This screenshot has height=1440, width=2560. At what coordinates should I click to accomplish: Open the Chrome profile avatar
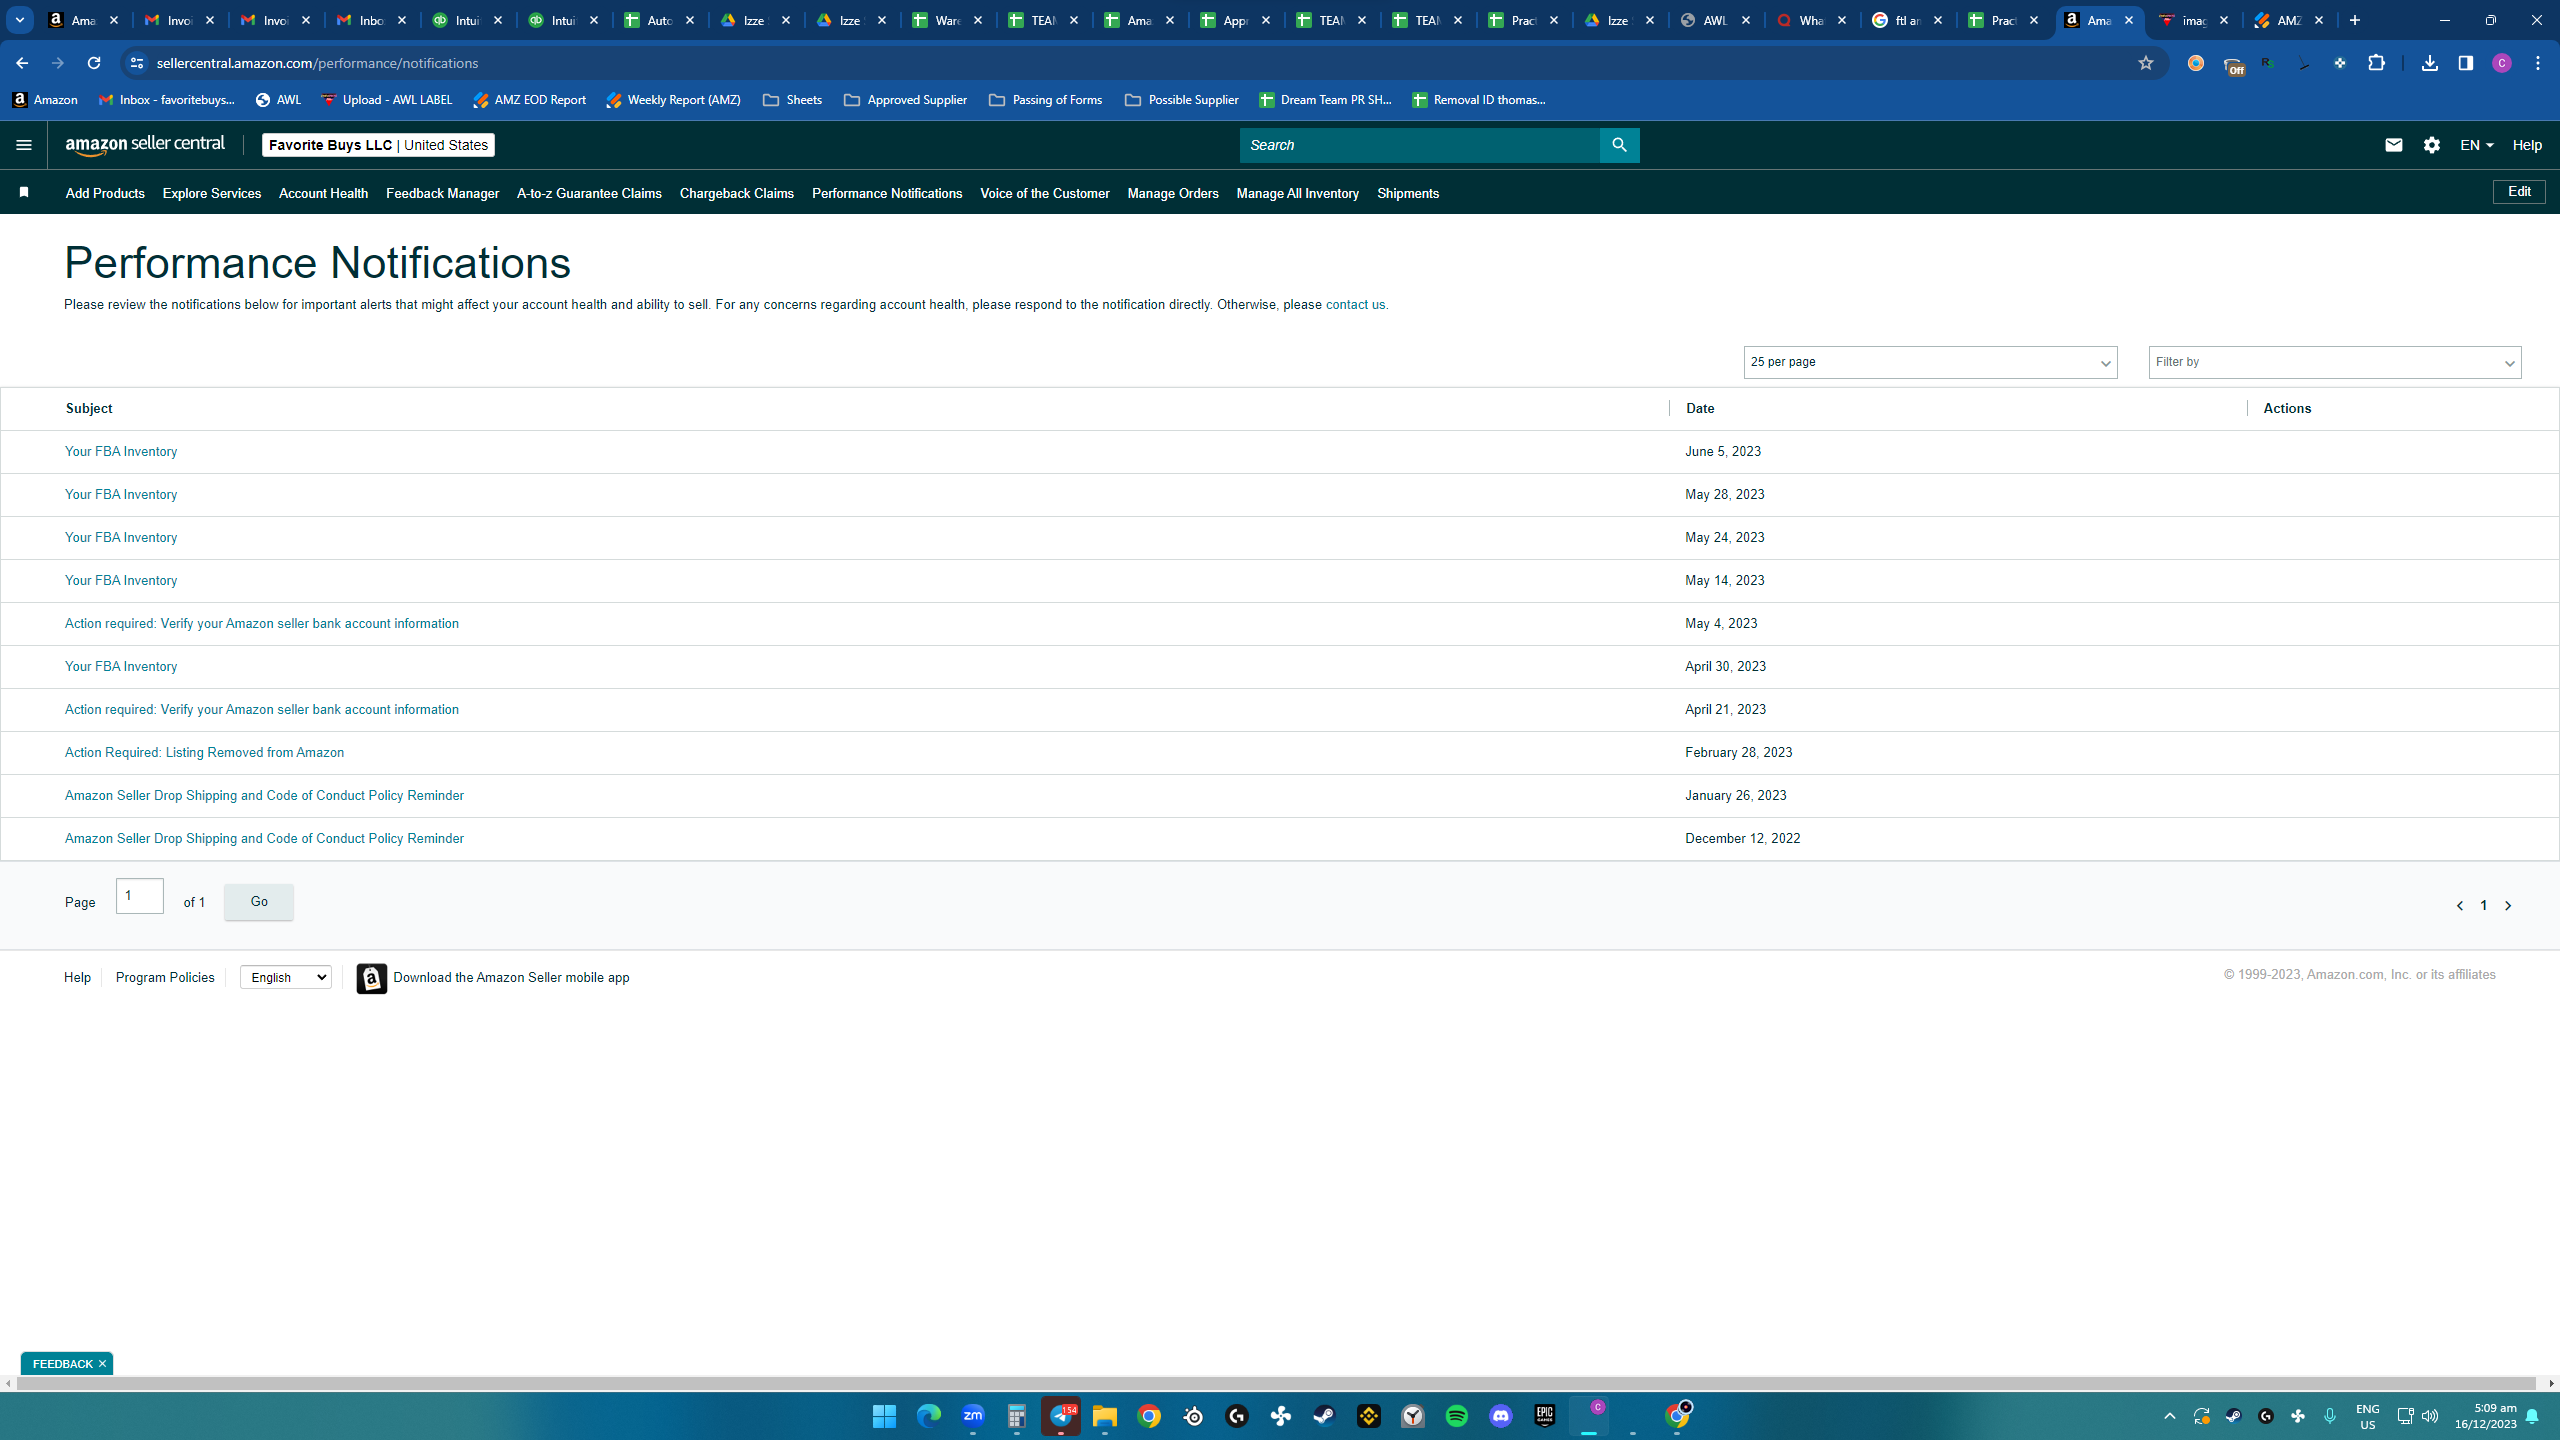click(2502, 63)
